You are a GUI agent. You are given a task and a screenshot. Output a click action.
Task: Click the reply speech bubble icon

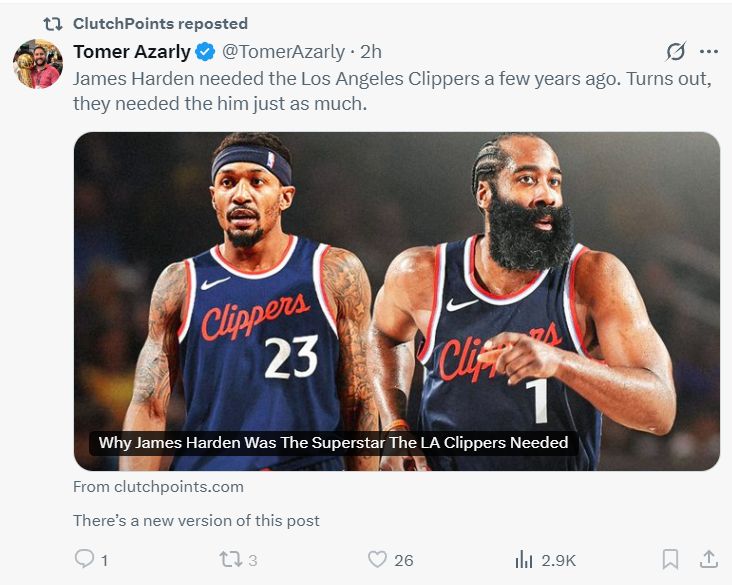click(86, 559)
